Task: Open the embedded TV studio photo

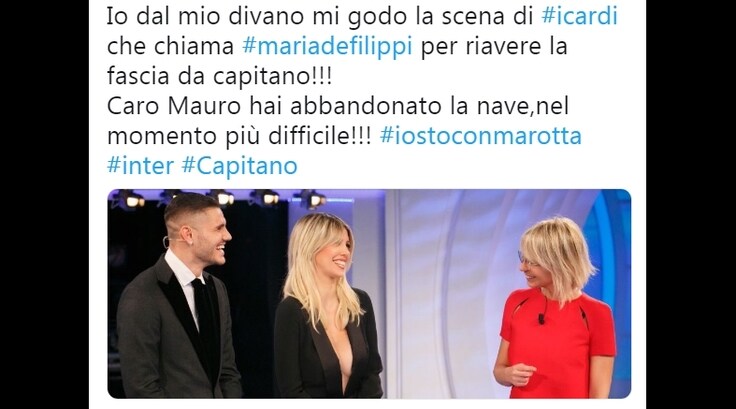Action: coord(369,294)
